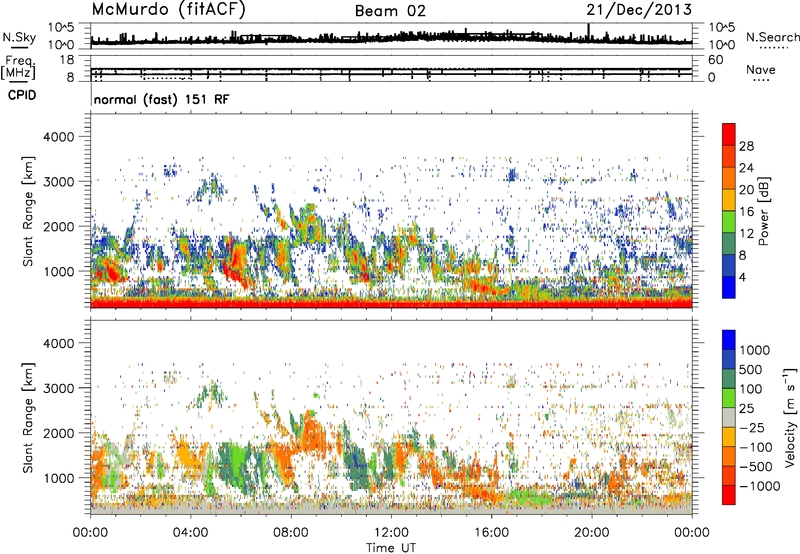Select the 'Nave' legend label
This screenshot has width=800, height=554.
click(x=761, y=70)
